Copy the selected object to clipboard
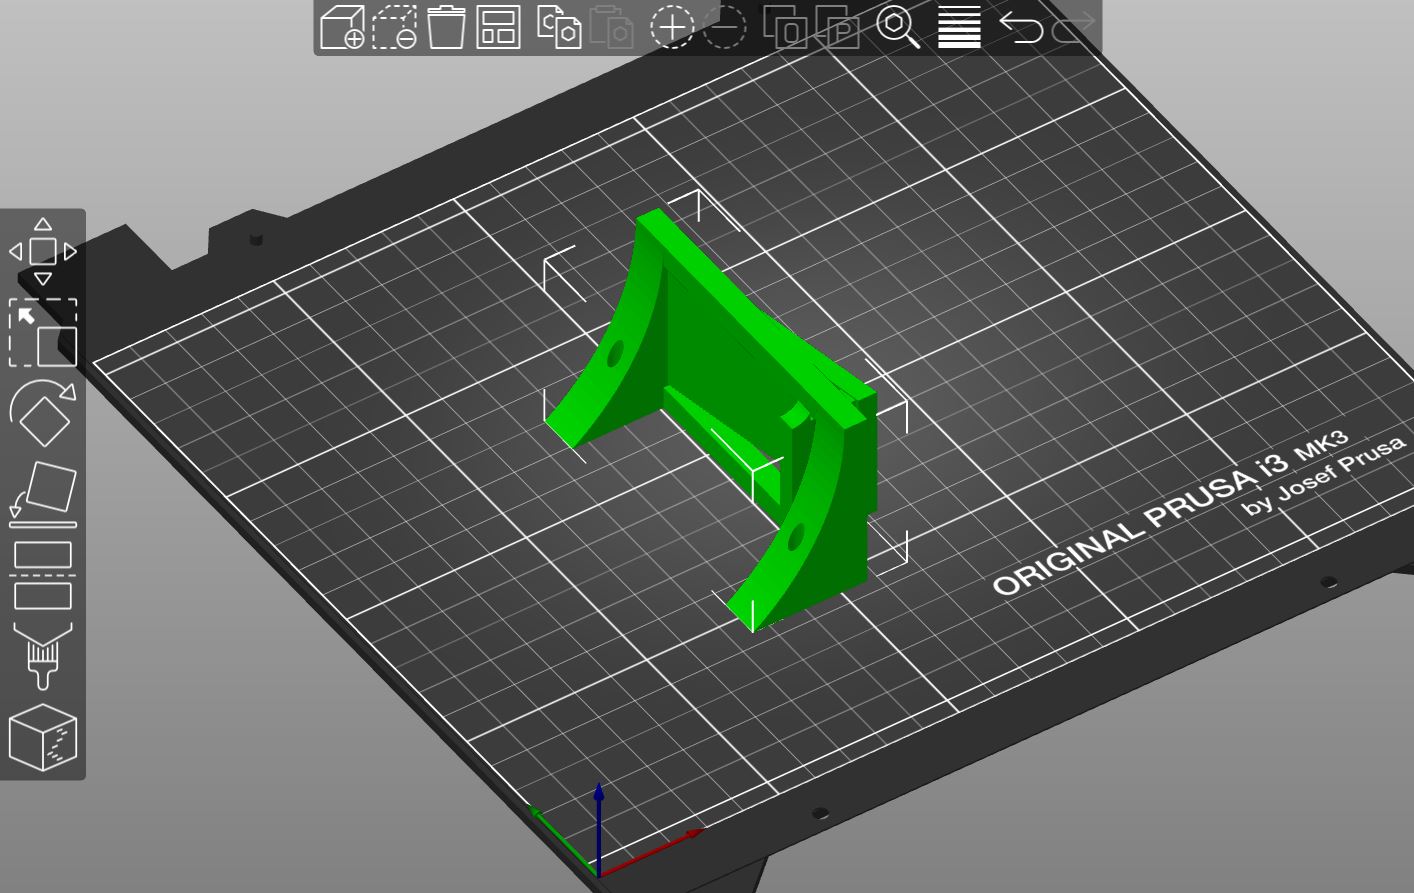The height and width of the screenshot is (893, 1414). 559,27
